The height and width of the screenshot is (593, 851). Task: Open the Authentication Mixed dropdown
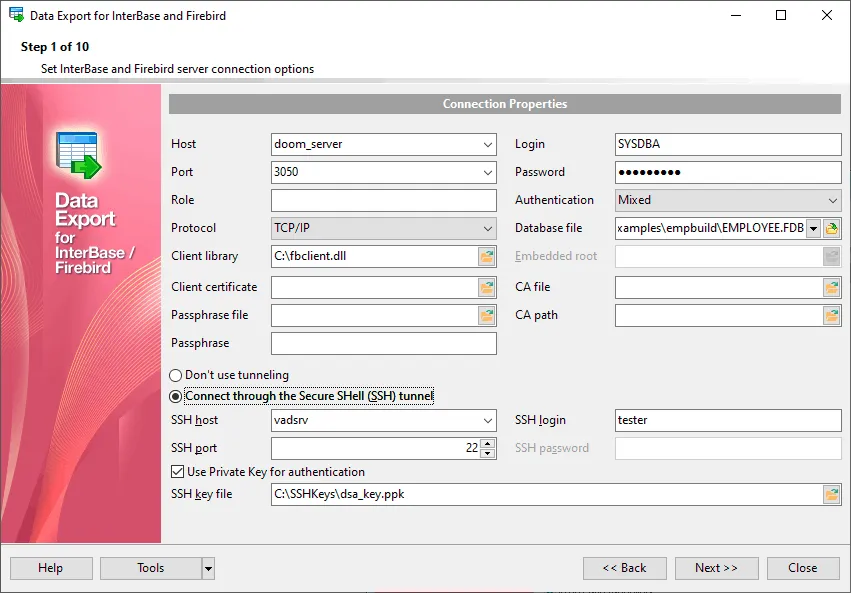click(833, 200)
